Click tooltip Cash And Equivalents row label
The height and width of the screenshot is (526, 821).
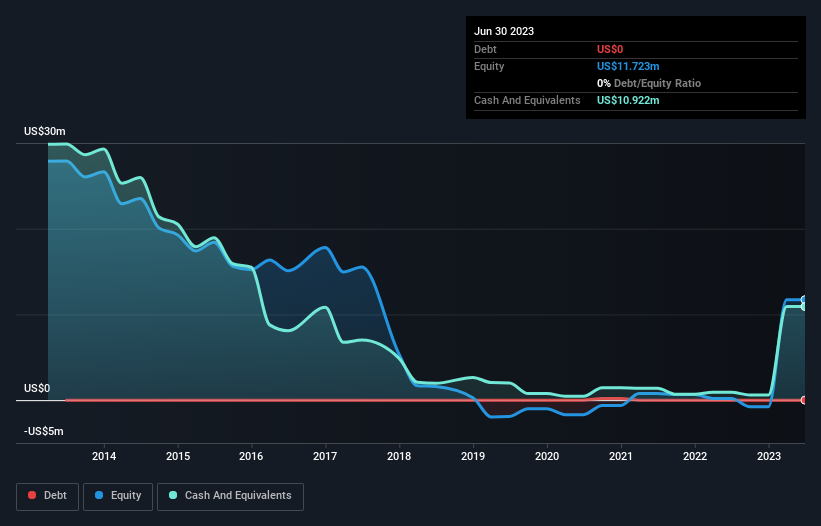527,100
